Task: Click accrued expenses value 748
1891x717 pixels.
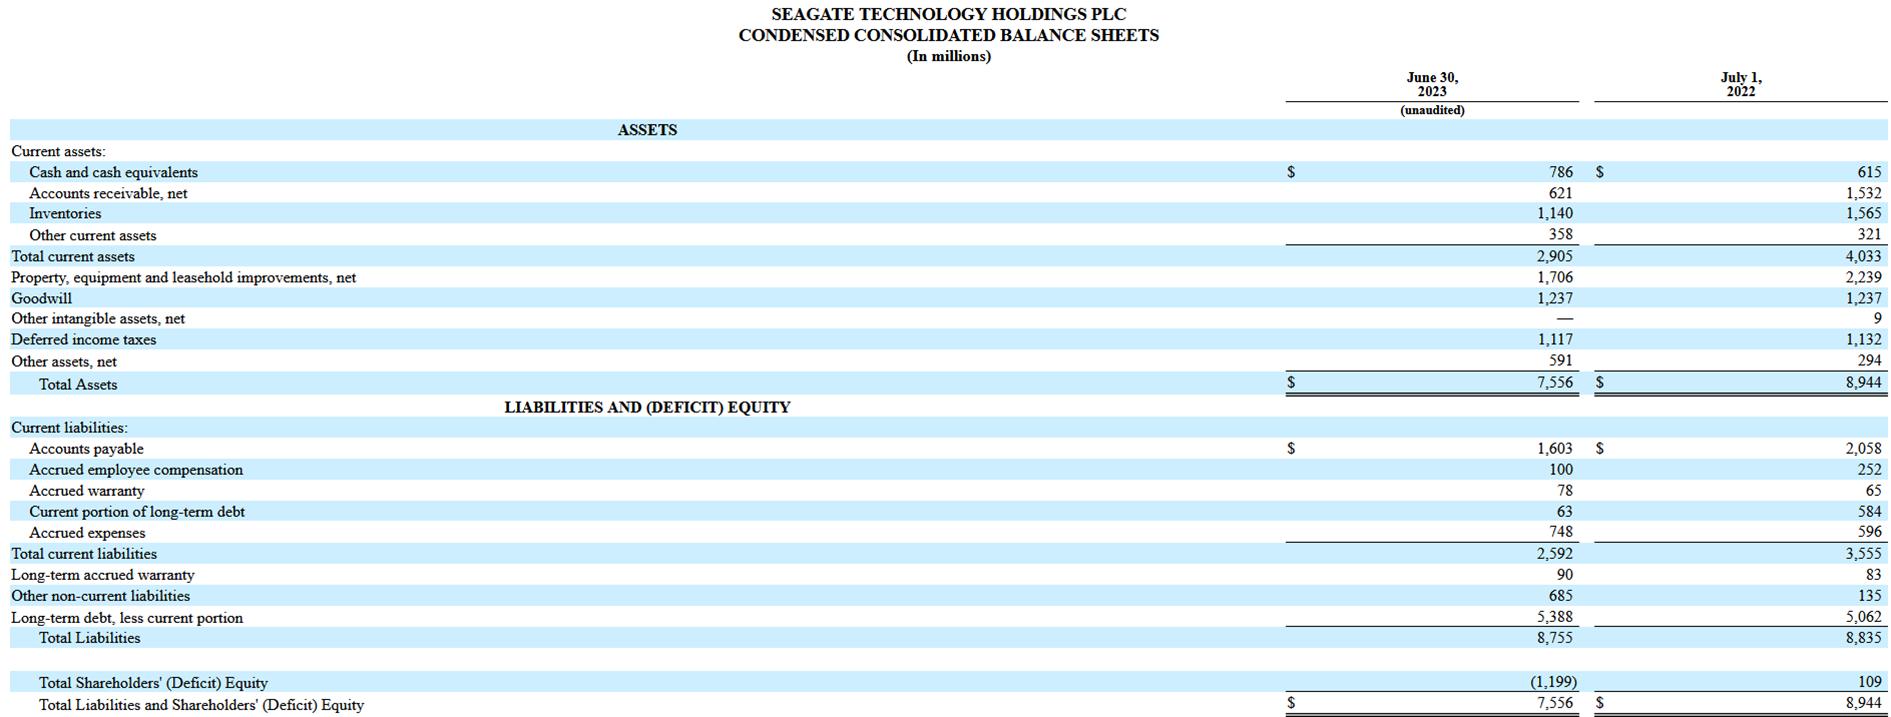Action: click(x=1560, y=531)
